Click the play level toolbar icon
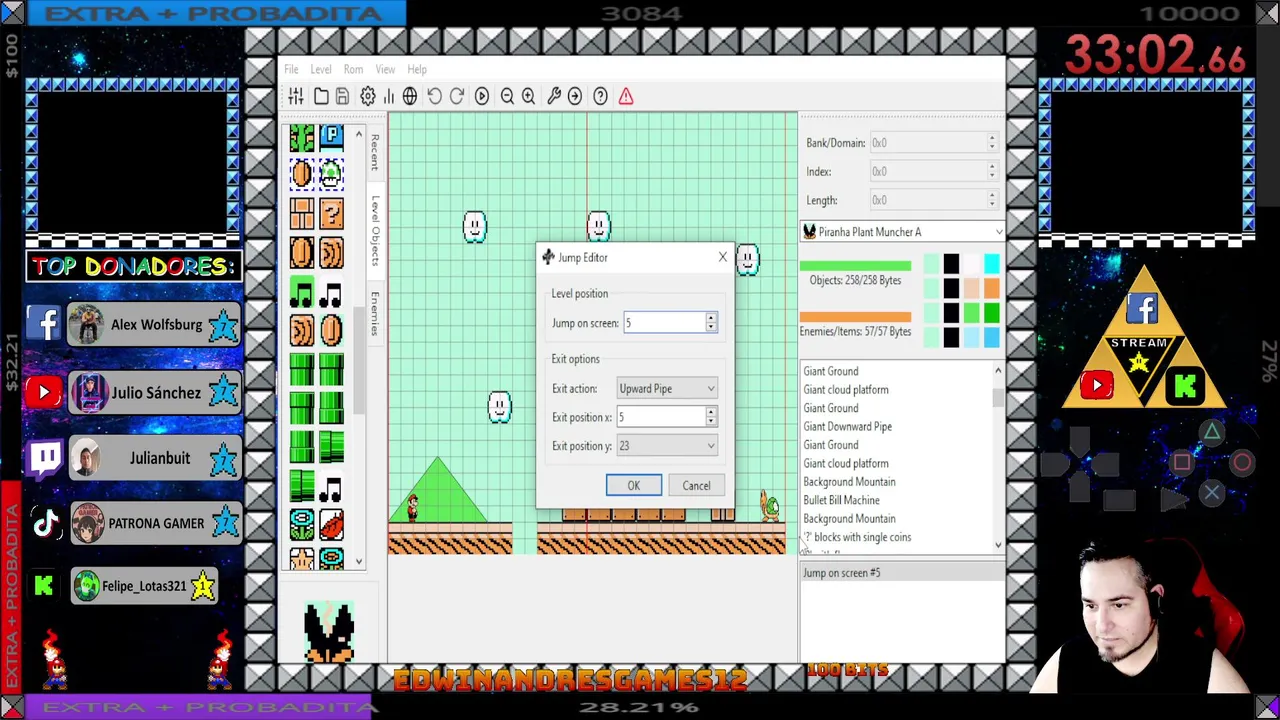This screenshot has width=1280, height=720. [482, 96]
